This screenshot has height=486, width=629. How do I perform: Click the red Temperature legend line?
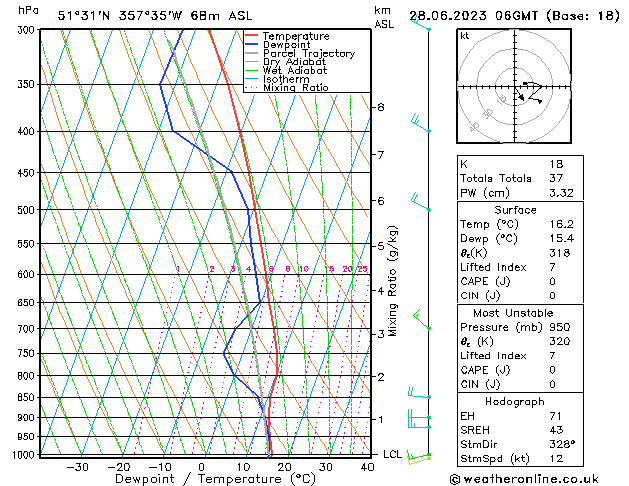coord(252,36)
